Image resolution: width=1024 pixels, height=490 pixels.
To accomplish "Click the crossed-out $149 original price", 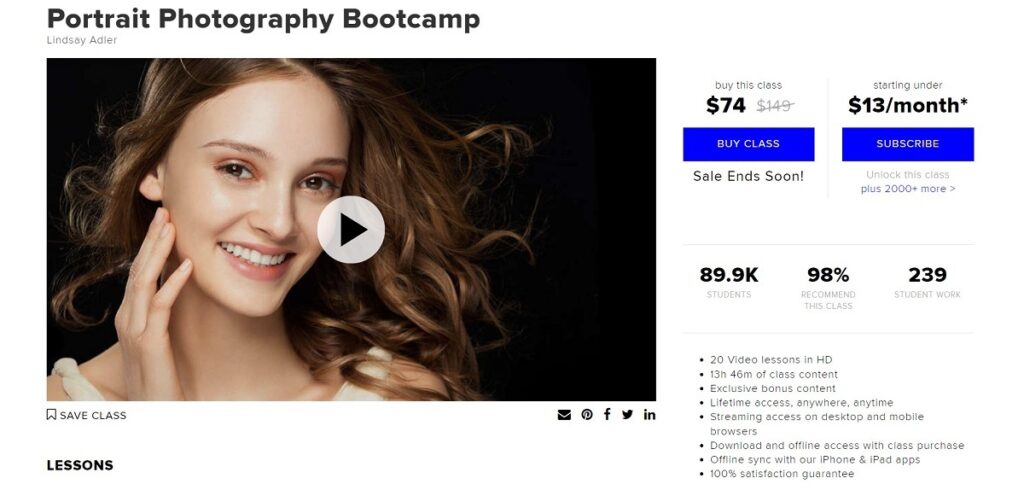I will pos(775,105).
